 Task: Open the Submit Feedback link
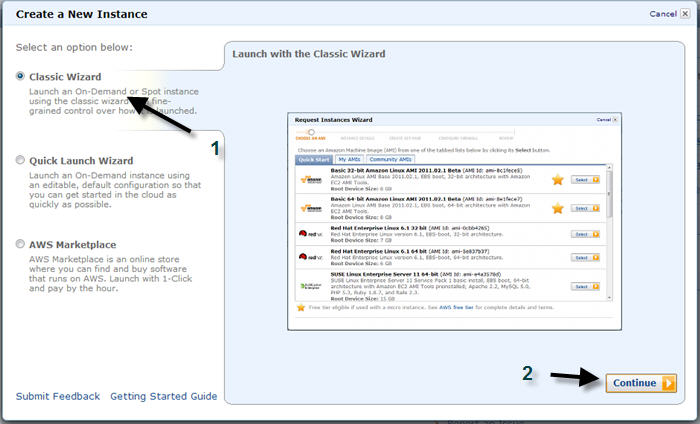(58, 396)
